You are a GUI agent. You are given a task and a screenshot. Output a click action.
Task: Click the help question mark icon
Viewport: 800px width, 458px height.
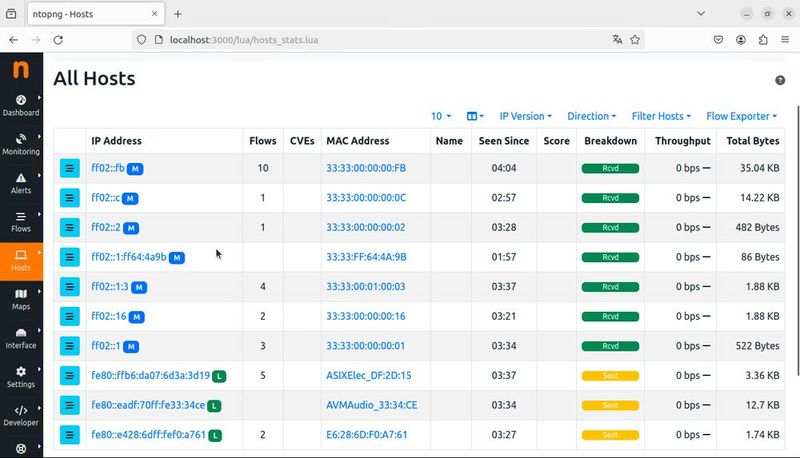click(780, 80)
